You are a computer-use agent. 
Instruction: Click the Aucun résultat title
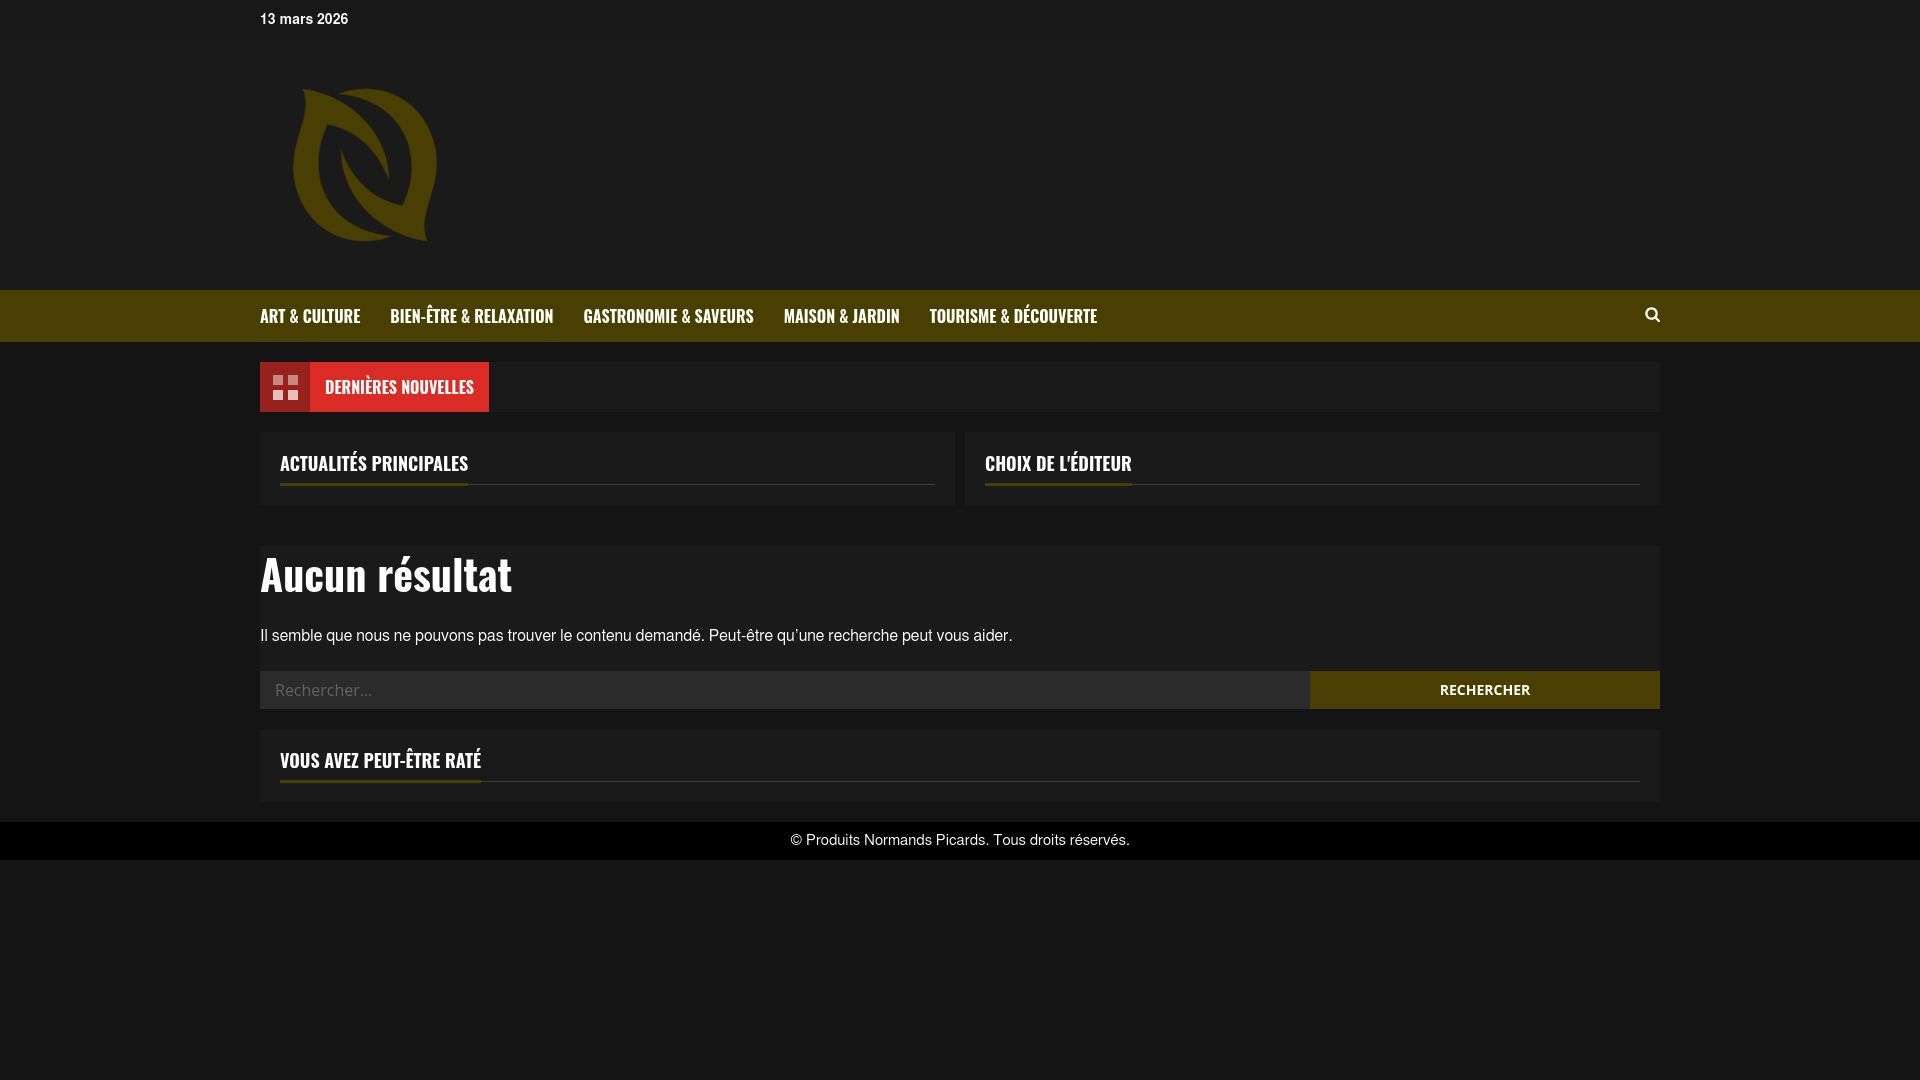[386, 574]
